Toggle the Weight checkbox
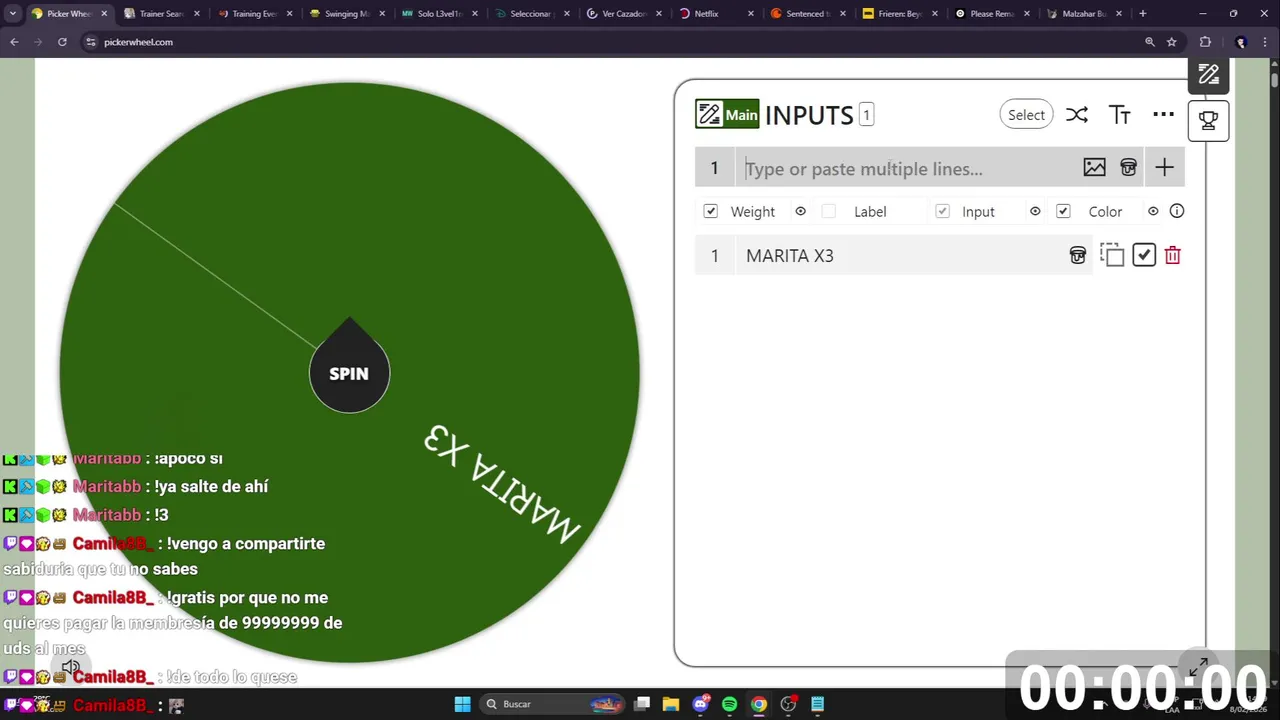This screenshot has height=720, width=1280. point(711,211)
